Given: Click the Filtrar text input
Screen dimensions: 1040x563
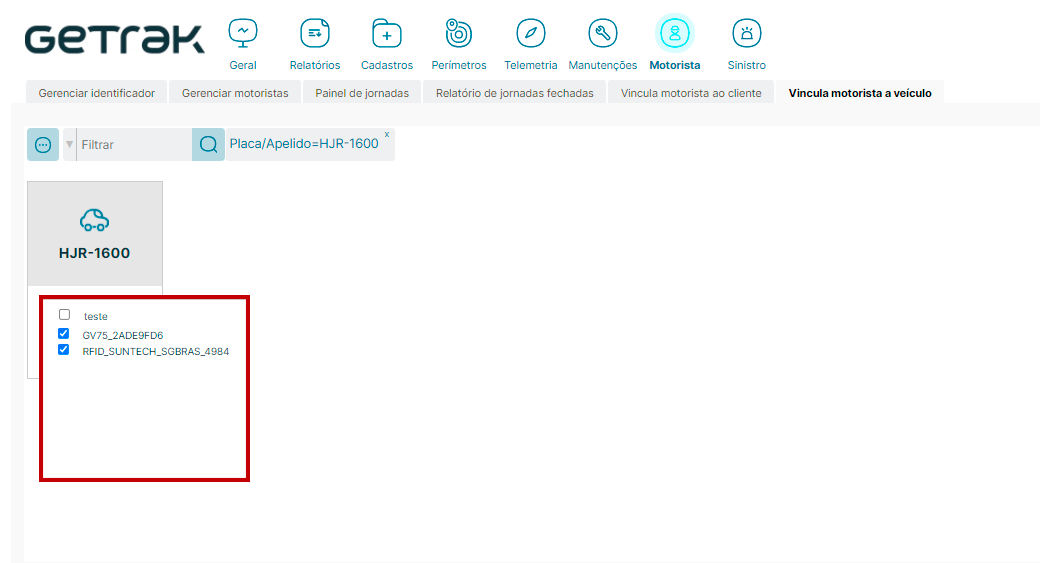Looking at the screenshot, I should [134, 145].
